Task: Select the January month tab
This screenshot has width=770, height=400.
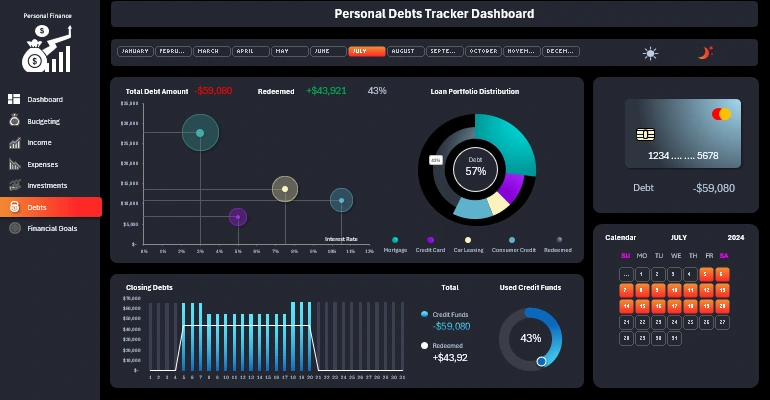Action: click(x=135, y=51)
